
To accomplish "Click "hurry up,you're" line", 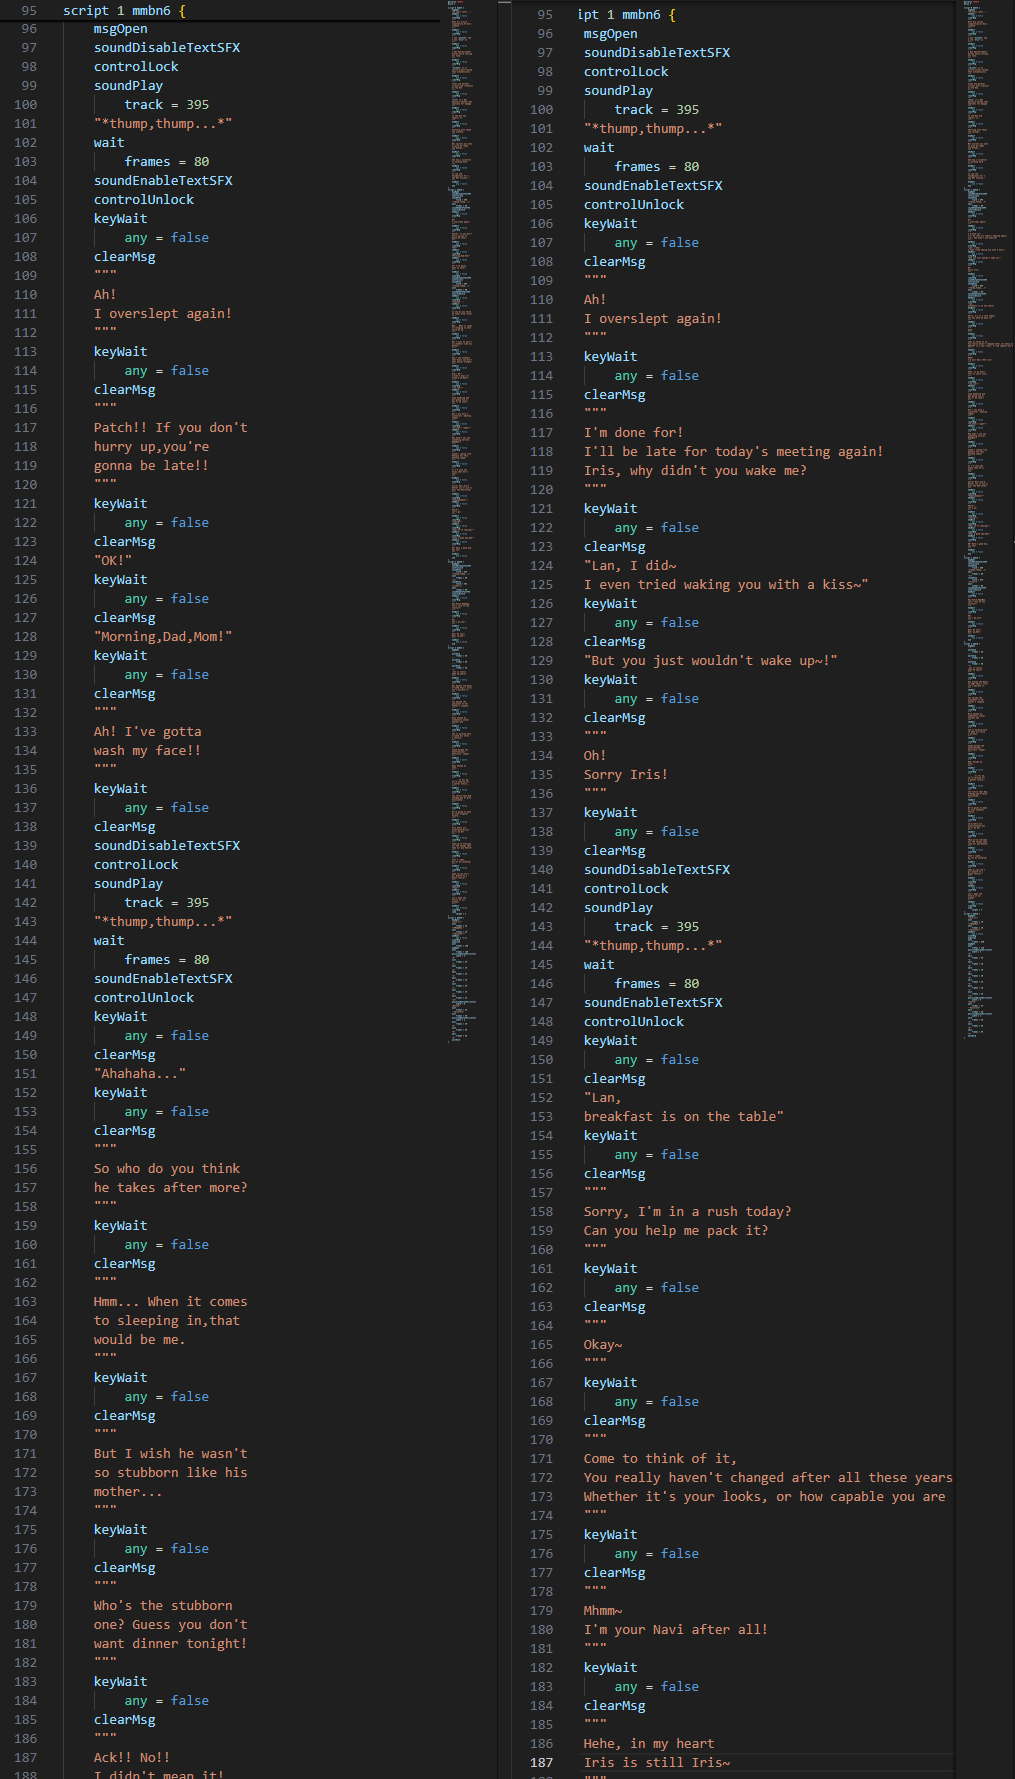I will click(152, 447).
